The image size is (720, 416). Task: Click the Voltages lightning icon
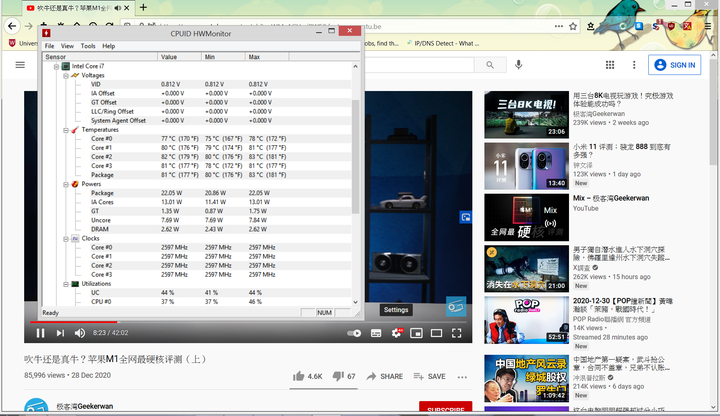point(75,75)
